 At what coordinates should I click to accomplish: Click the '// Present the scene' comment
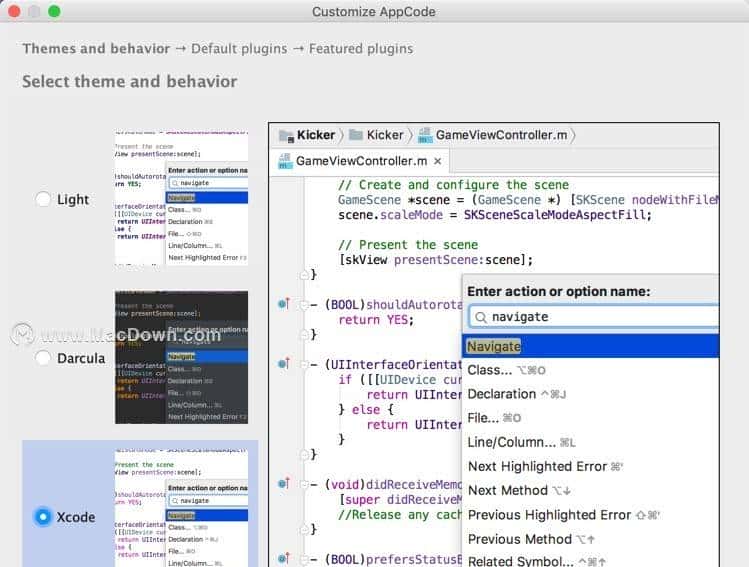[x=408, y=245]
